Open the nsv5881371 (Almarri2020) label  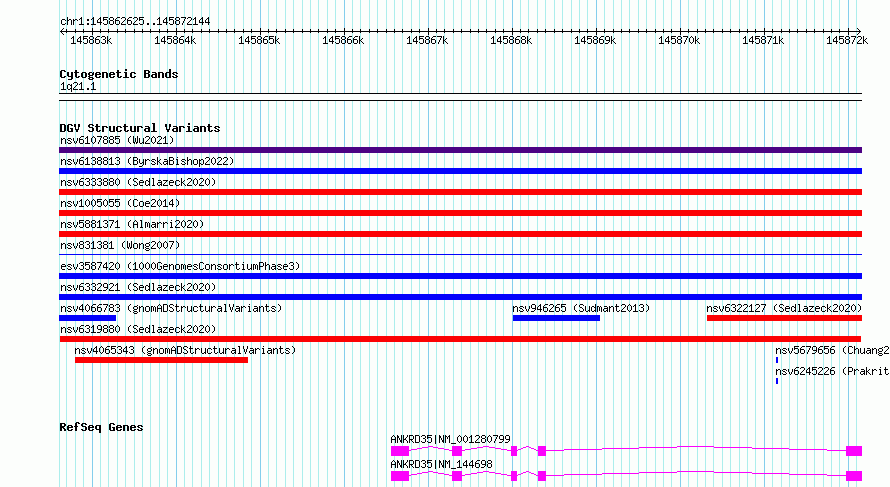[x=132, y=224]
